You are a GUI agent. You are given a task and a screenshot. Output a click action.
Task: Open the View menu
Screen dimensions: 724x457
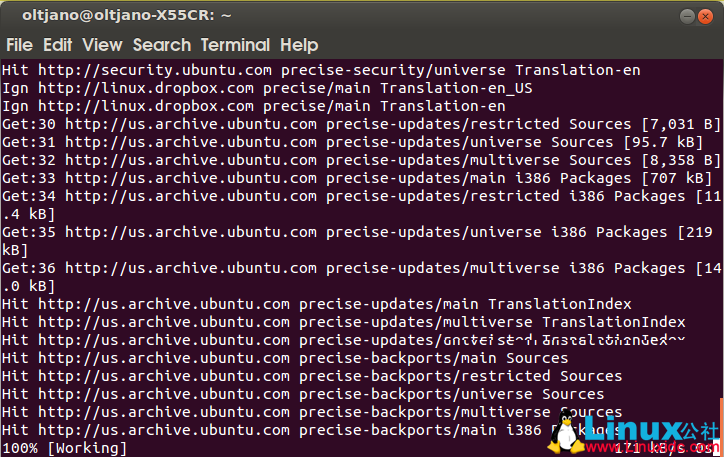(x=102, y=45)
